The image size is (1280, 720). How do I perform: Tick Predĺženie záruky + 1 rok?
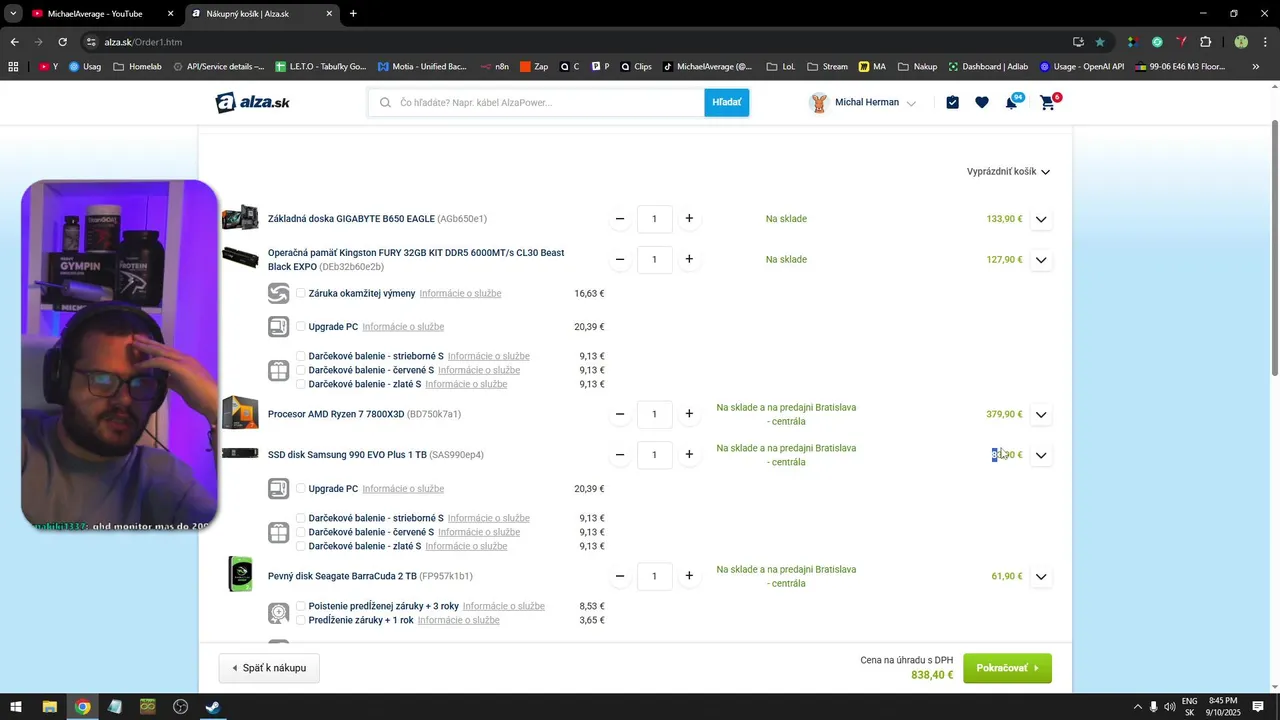[301, 620]
